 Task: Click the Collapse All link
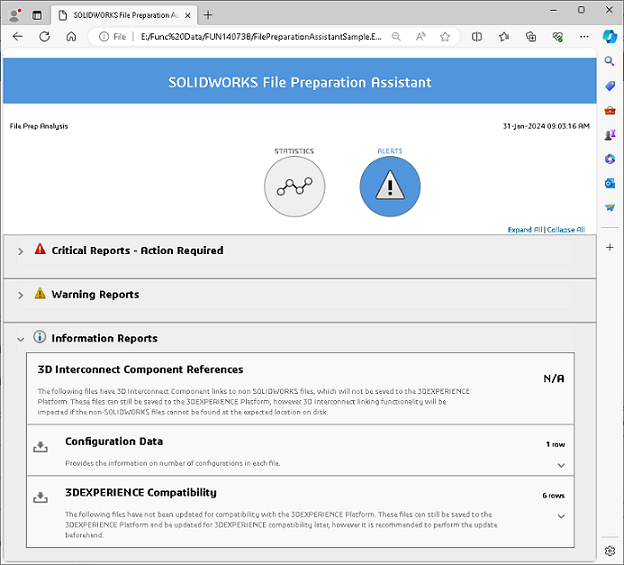(x=566, y=230)
